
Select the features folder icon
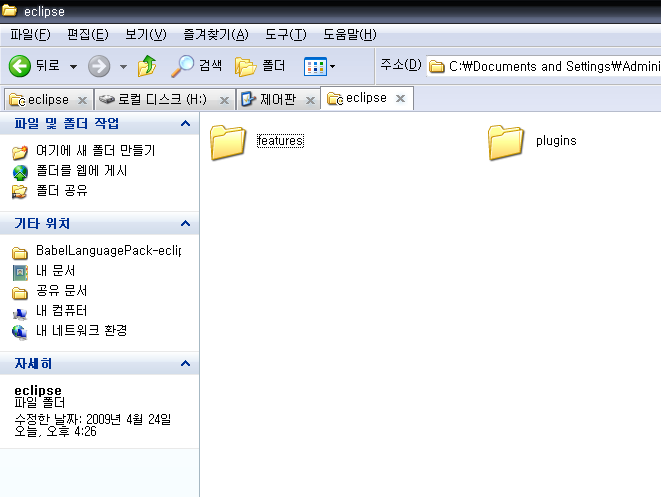pyautogui.click(x=228, y=142)
